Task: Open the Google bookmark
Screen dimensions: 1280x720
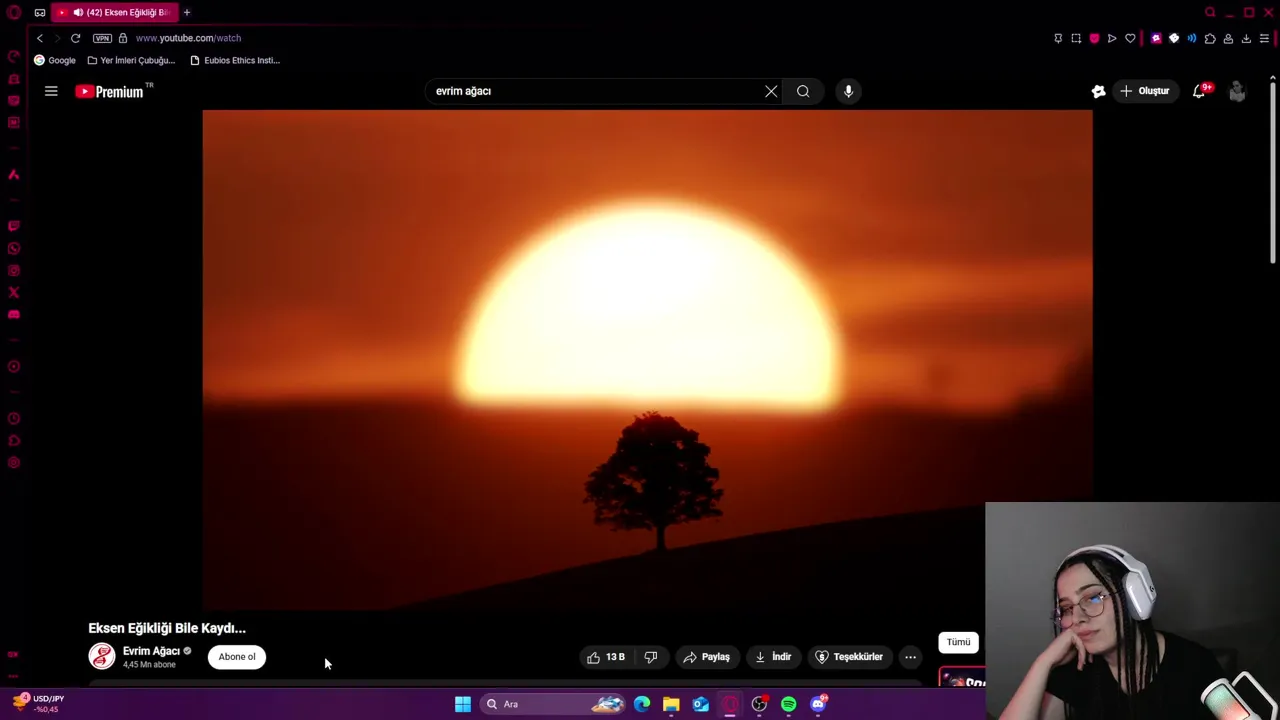Action: (55, 60)
